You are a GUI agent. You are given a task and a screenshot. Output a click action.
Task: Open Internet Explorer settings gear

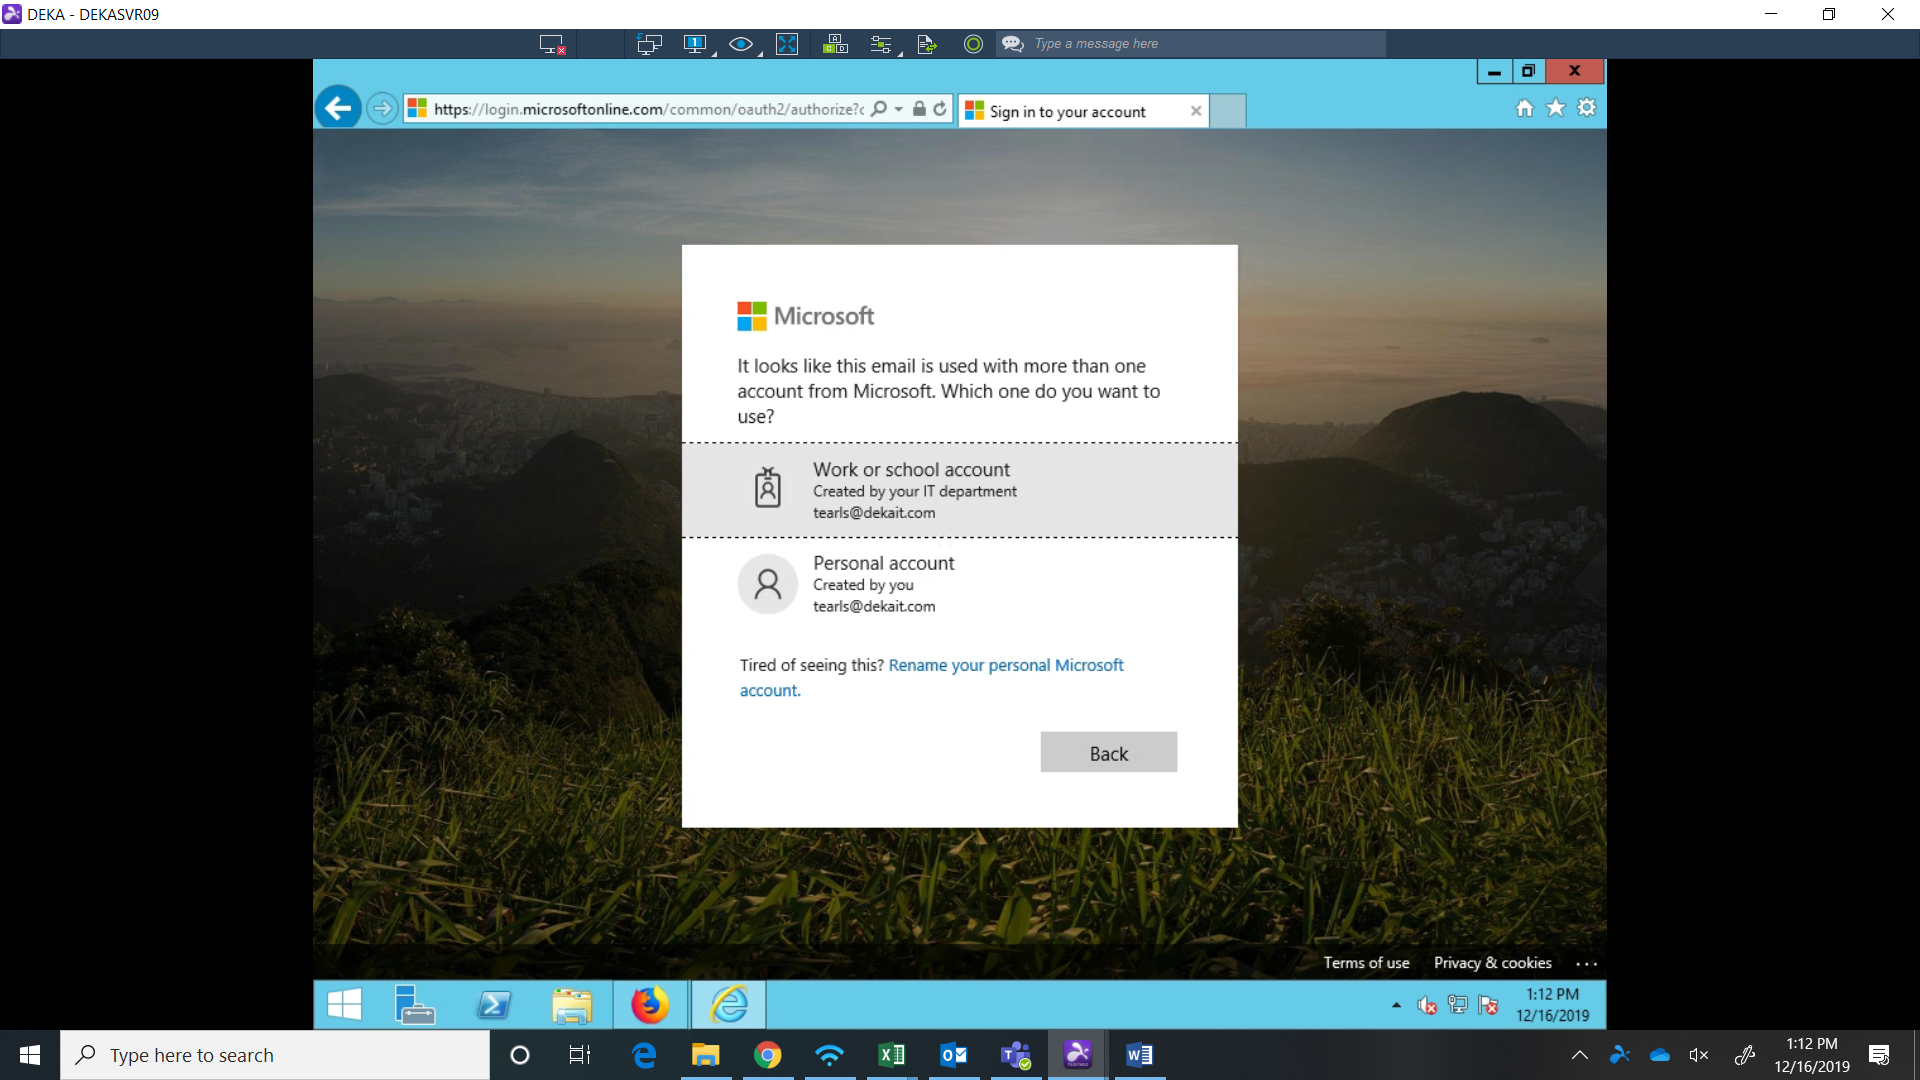pyautogui.click(x=1587, y=108)
